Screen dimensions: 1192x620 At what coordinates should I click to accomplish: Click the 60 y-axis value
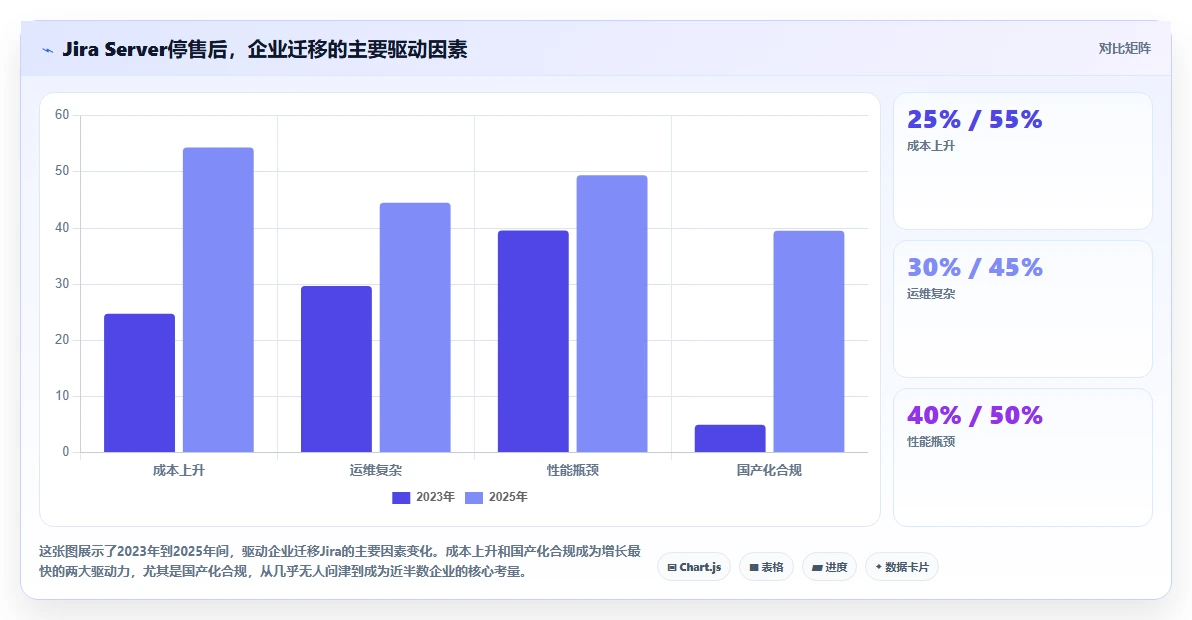pos(62,115)
